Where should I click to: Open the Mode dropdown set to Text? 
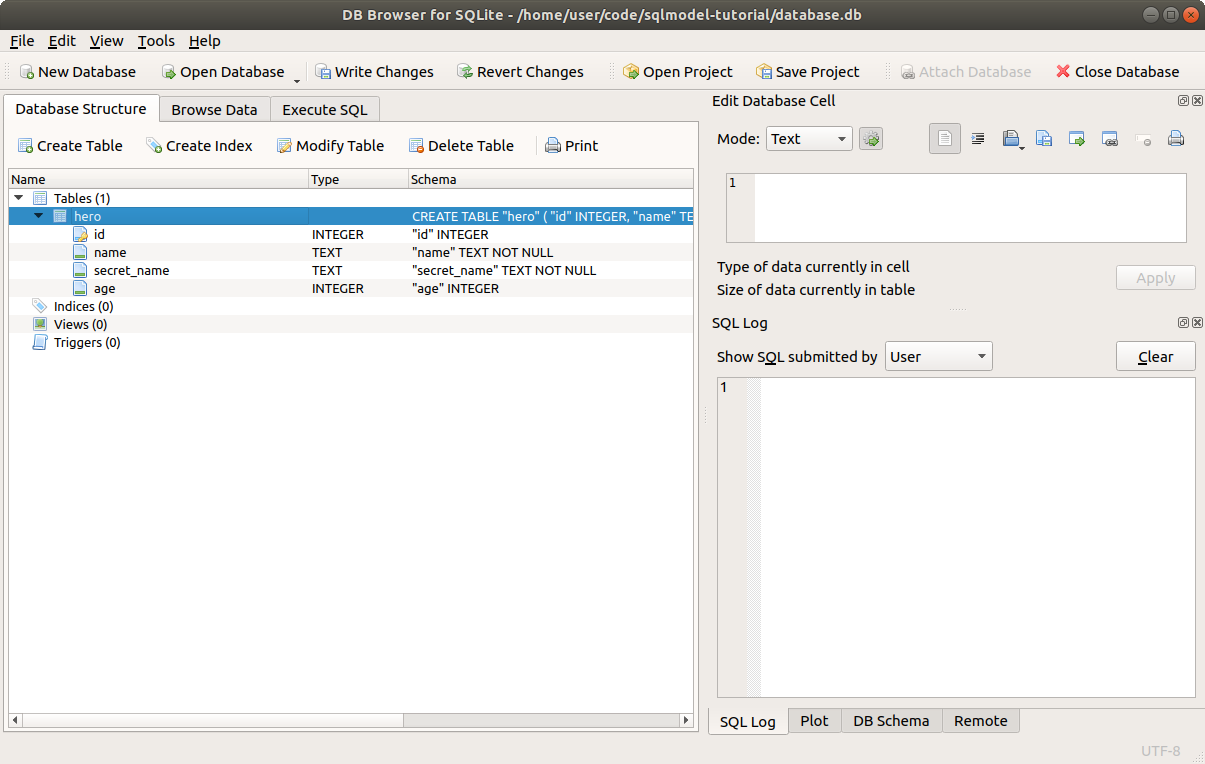(809, 139)
